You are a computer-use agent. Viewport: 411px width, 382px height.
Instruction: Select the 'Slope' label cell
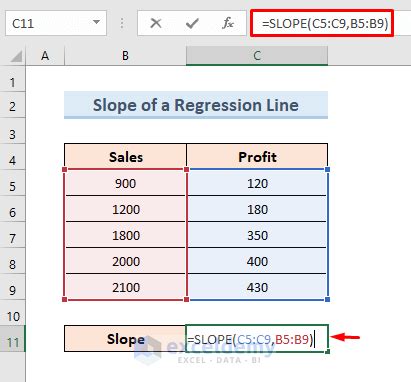point(125,339)
